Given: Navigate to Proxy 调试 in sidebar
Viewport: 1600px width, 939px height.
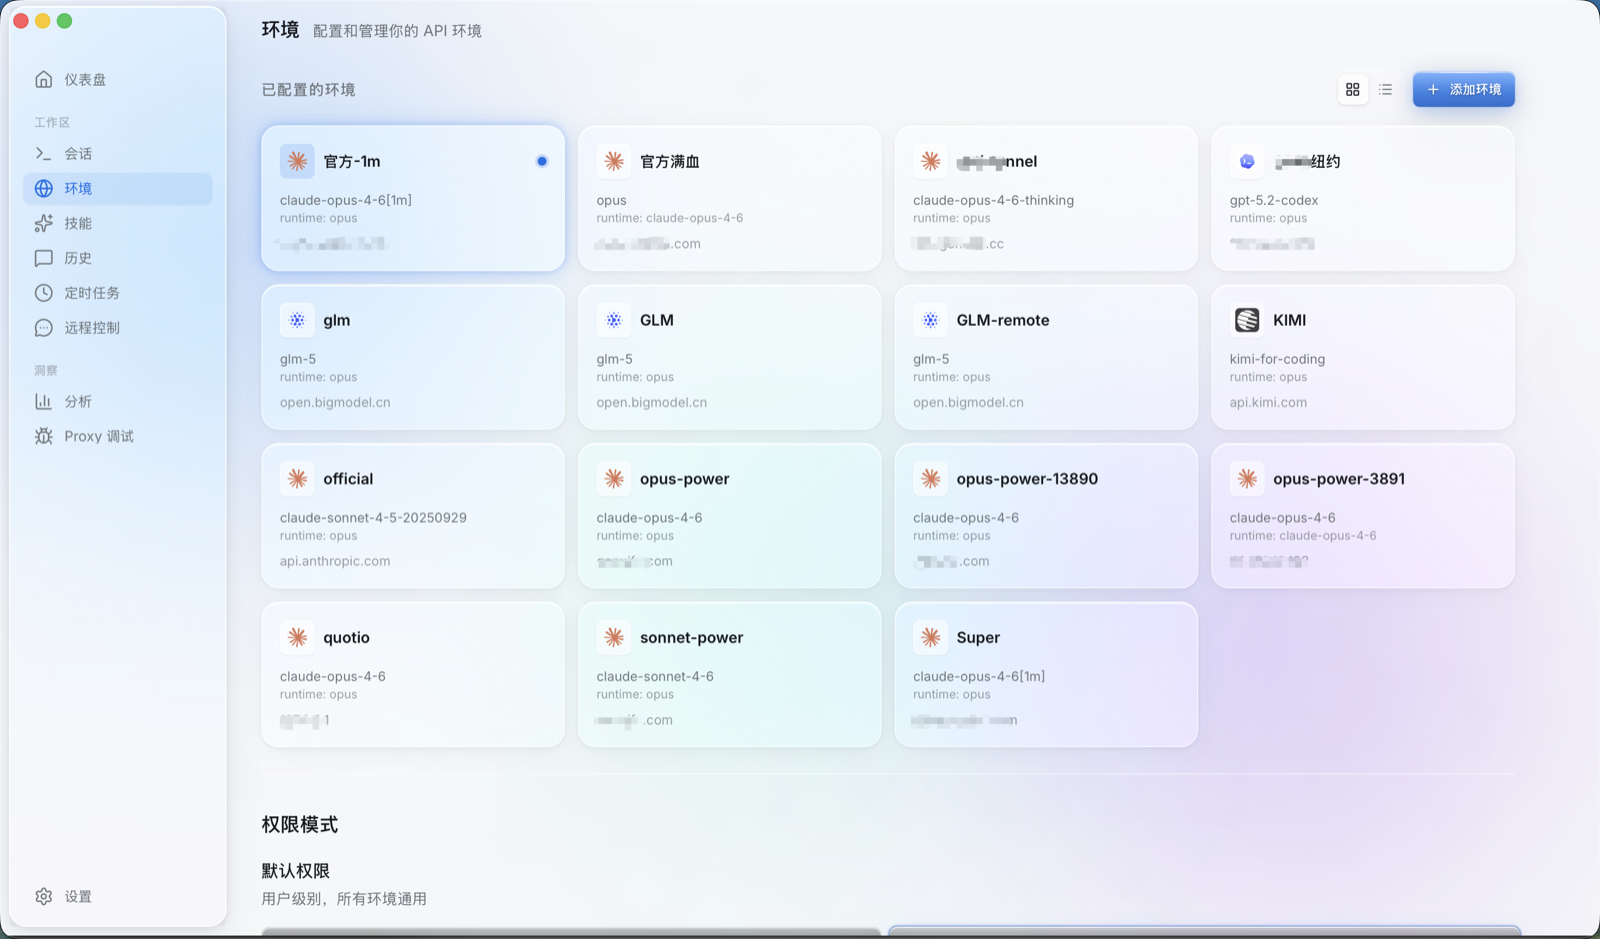Looking at the screenshot, I should (118, 436).
